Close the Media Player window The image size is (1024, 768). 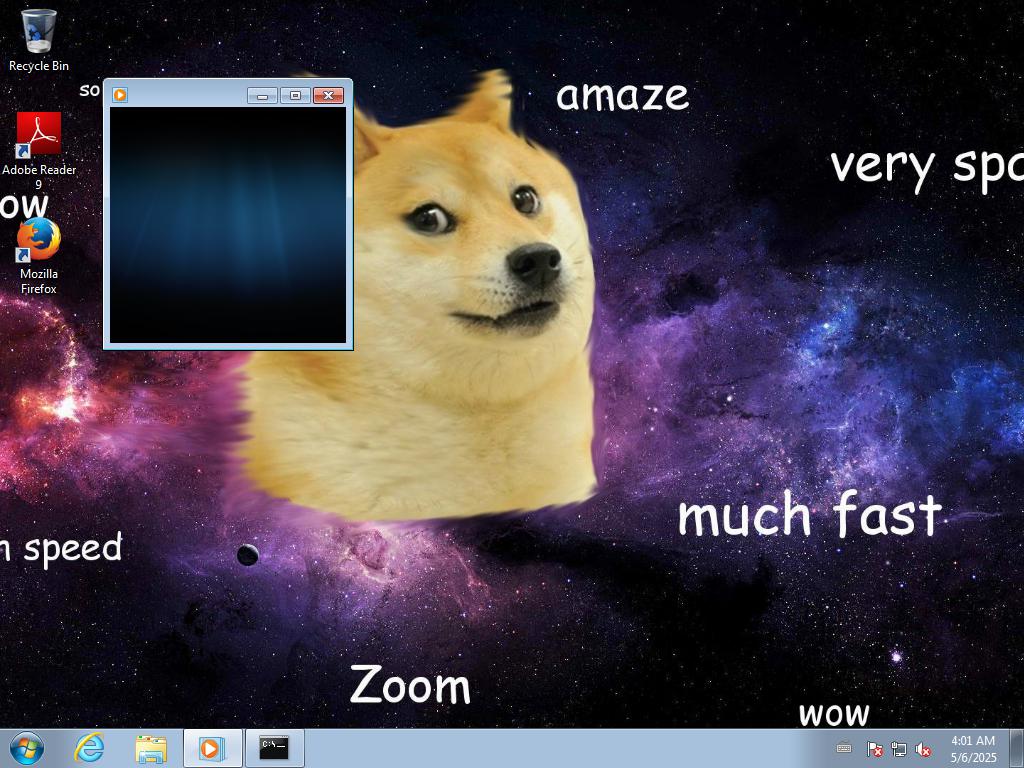328,95
